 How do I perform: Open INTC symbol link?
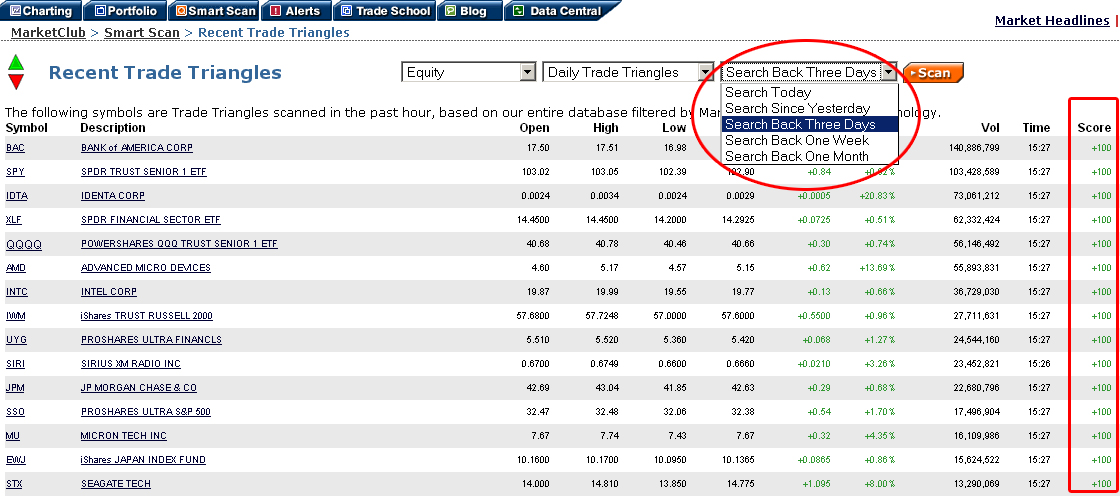pos(16,292)
